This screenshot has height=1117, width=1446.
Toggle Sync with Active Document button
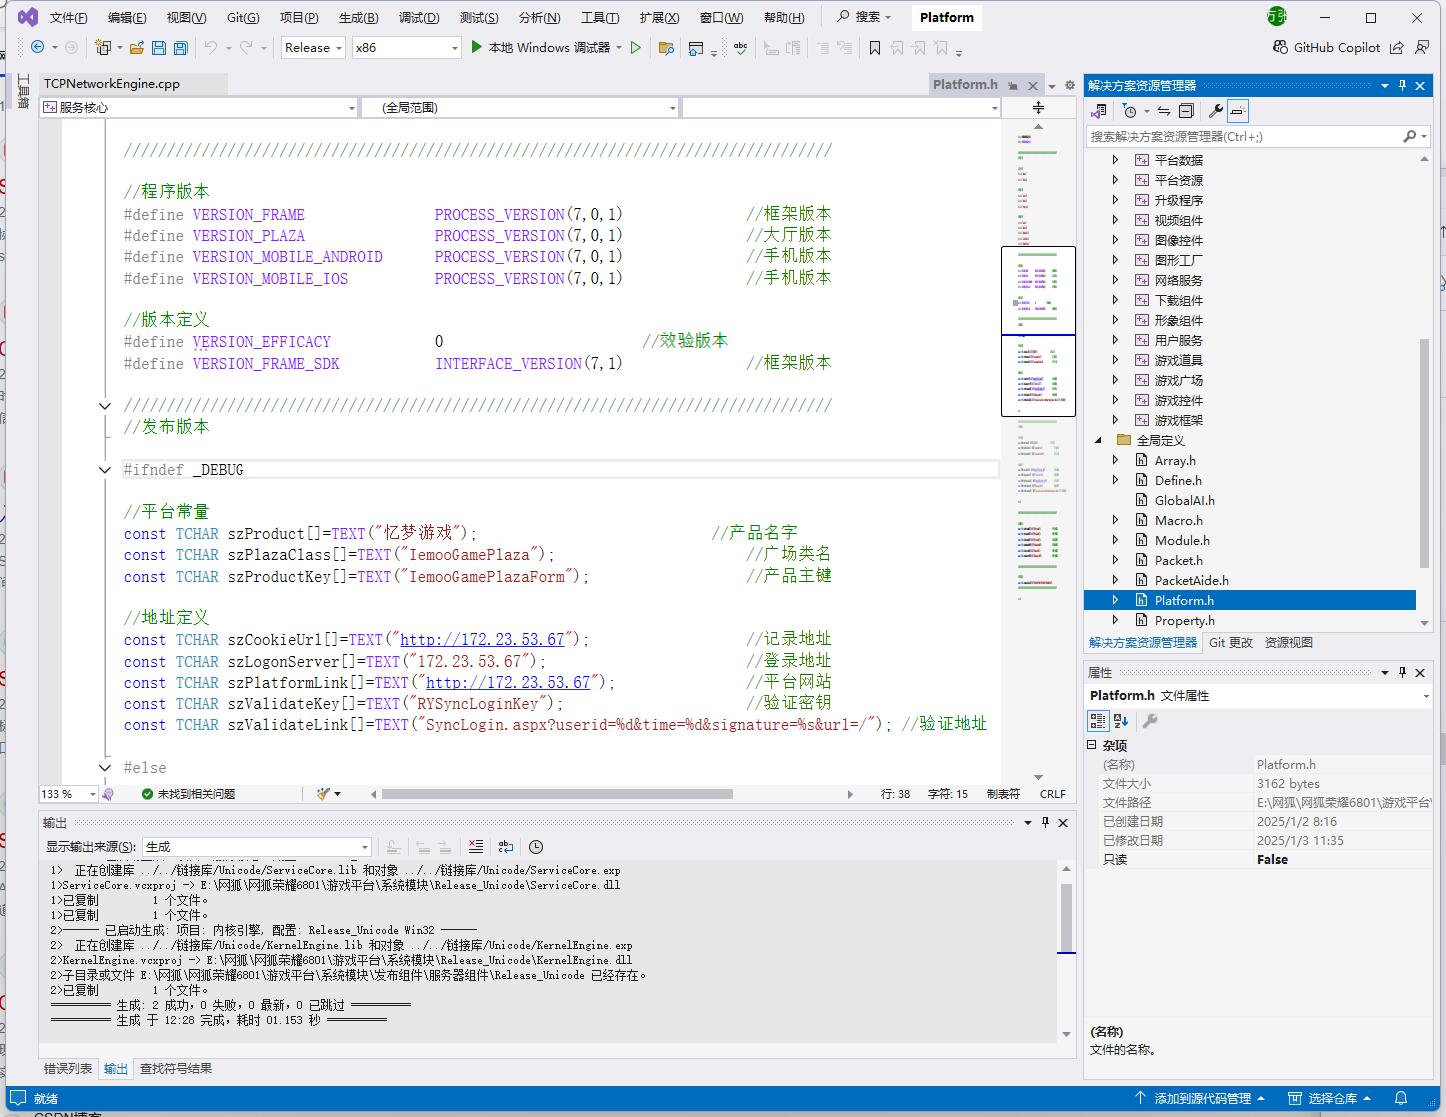1164,111
